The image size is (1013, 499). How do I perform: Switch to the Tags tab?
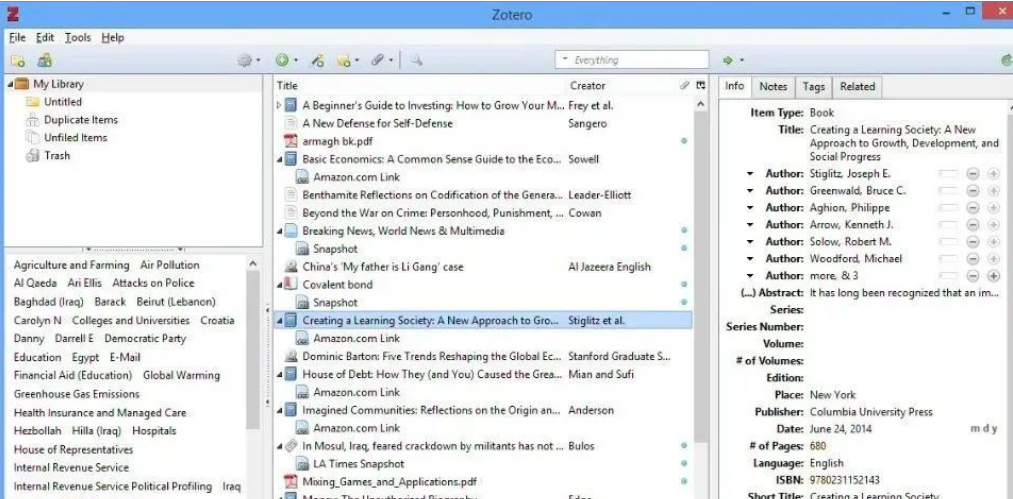[813, 87]
